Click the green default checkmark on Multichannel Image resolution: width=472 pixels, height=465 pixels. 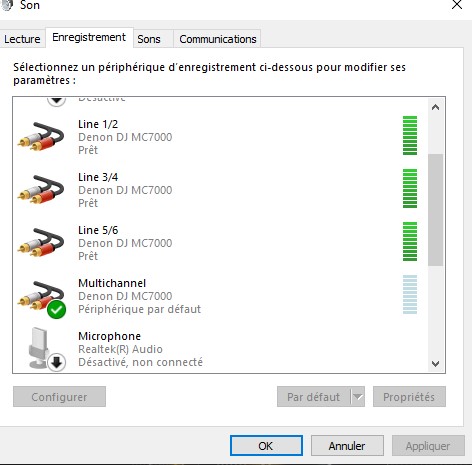point(57,310)
